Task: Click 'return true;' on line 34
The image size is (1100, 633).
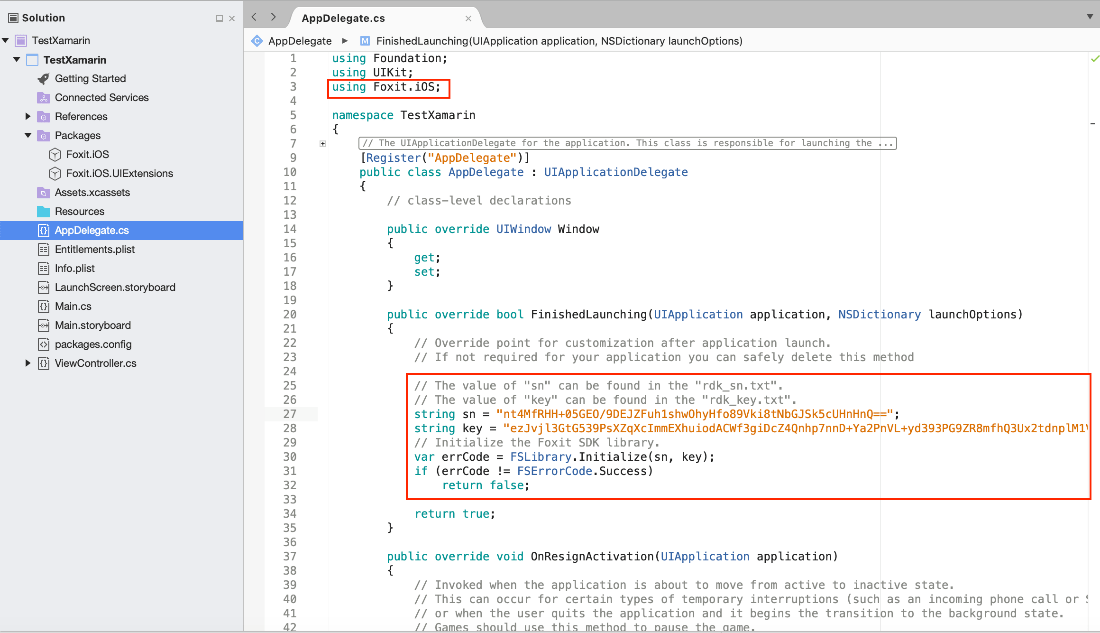Action: (x=455, y=514)
